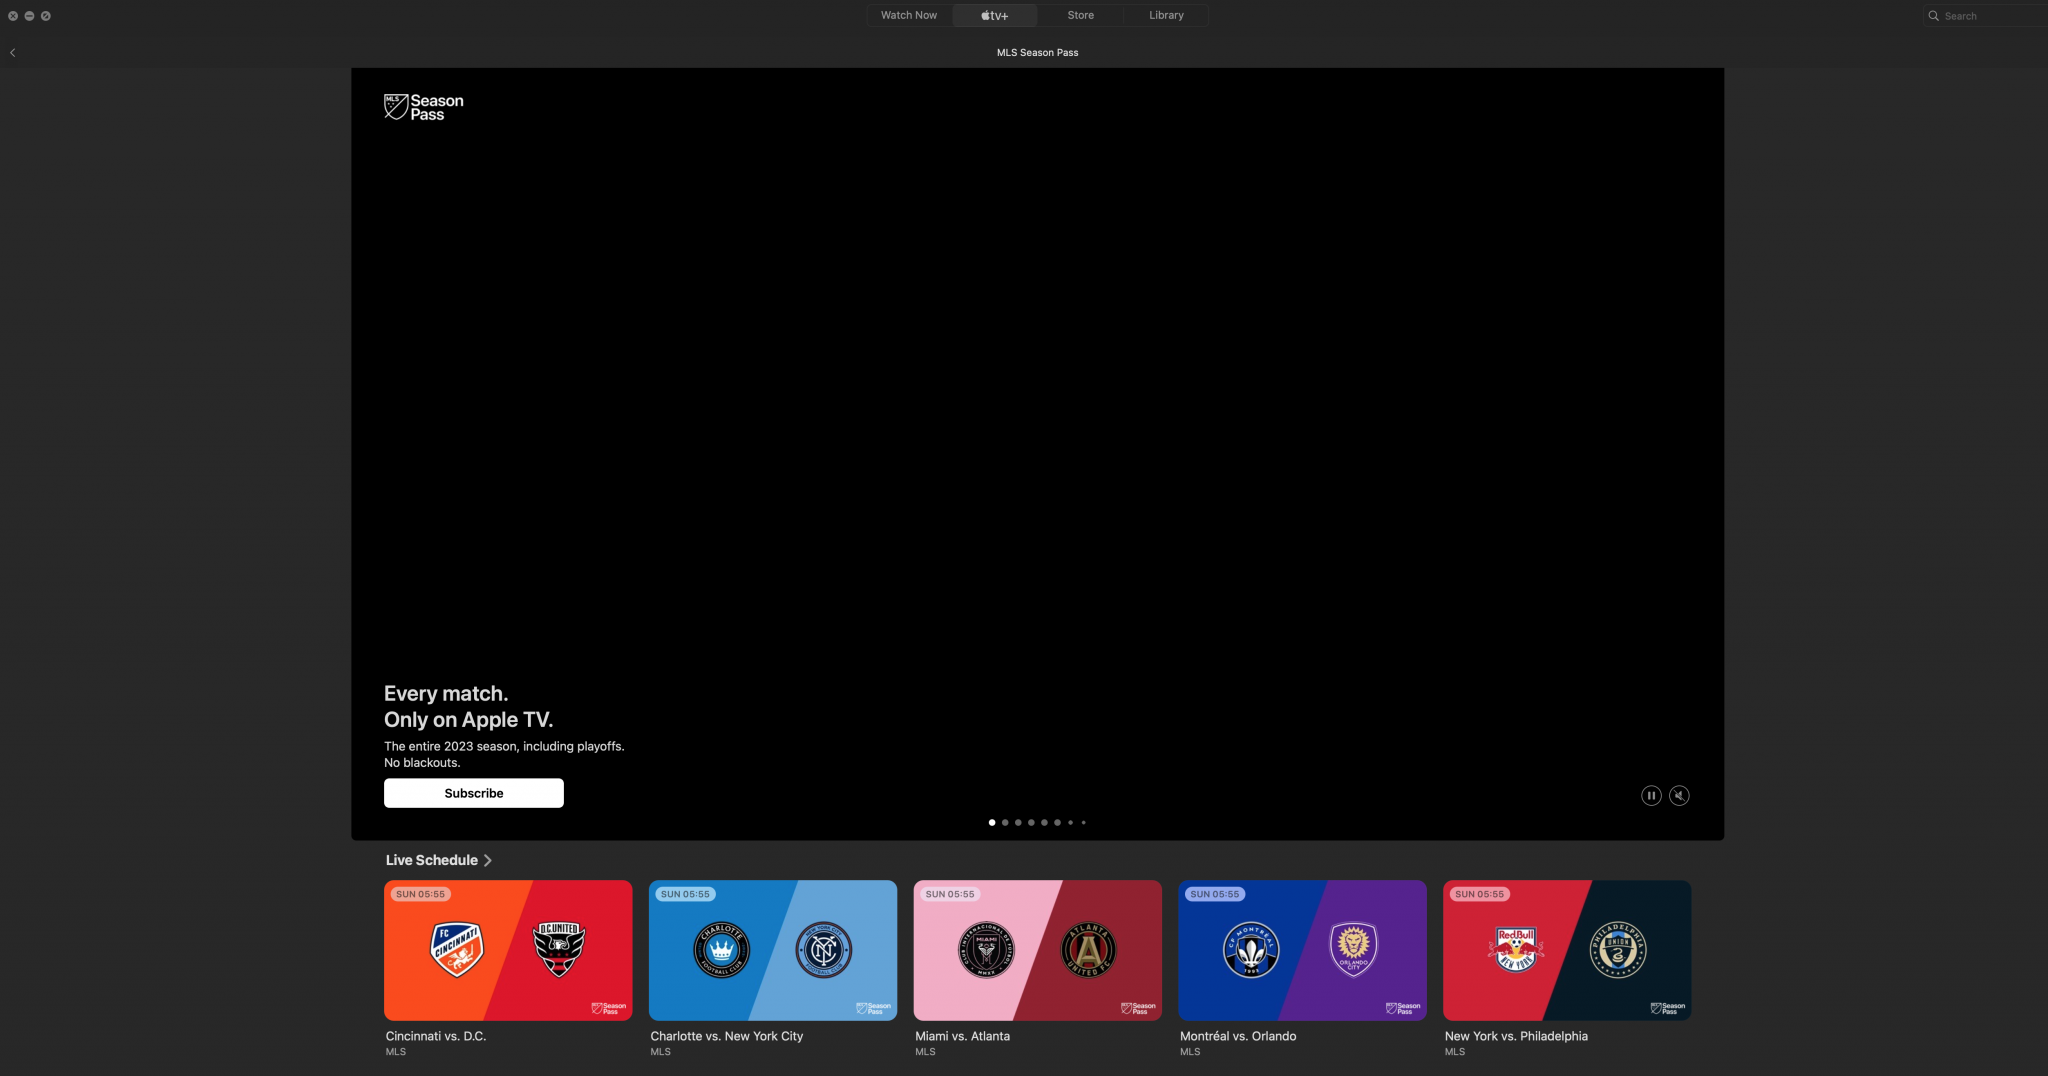This screenshot has height=1076, width=2048.
Task: Click the Inter Miami crest
Action: click(986, 949)
